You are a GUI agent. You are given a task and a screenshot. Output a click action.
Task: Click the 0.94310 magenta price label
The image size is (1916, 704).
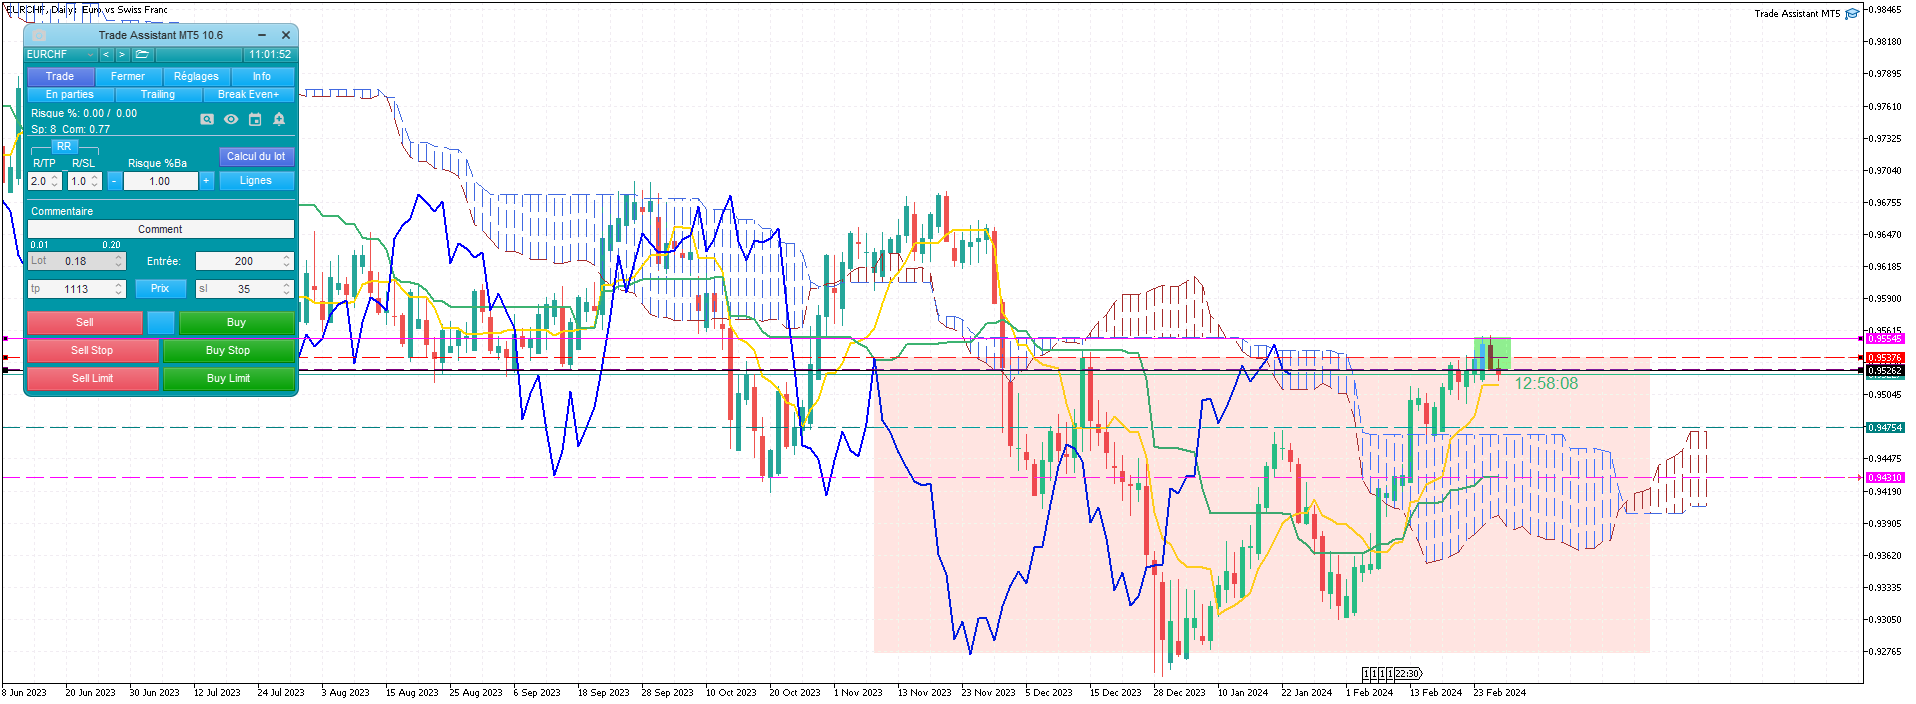click(1884, 478)
